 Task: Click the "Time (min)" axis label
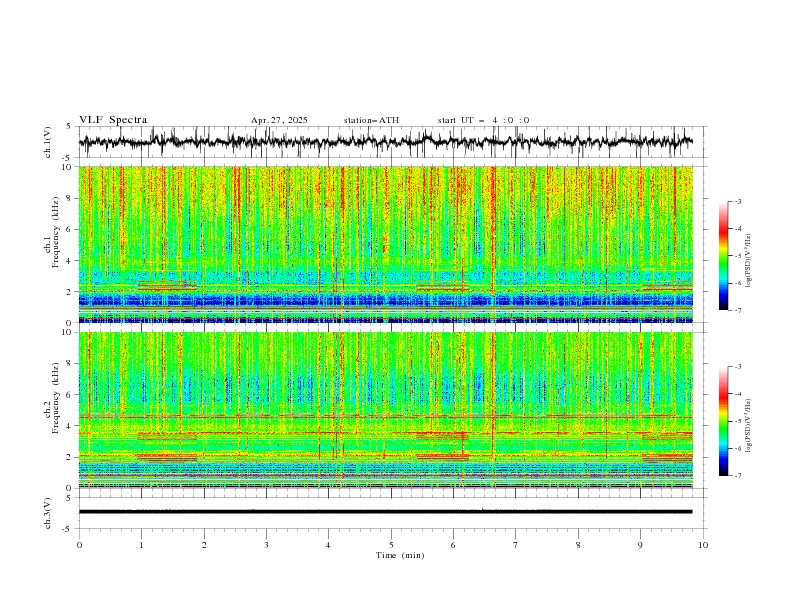coord(400,555)
